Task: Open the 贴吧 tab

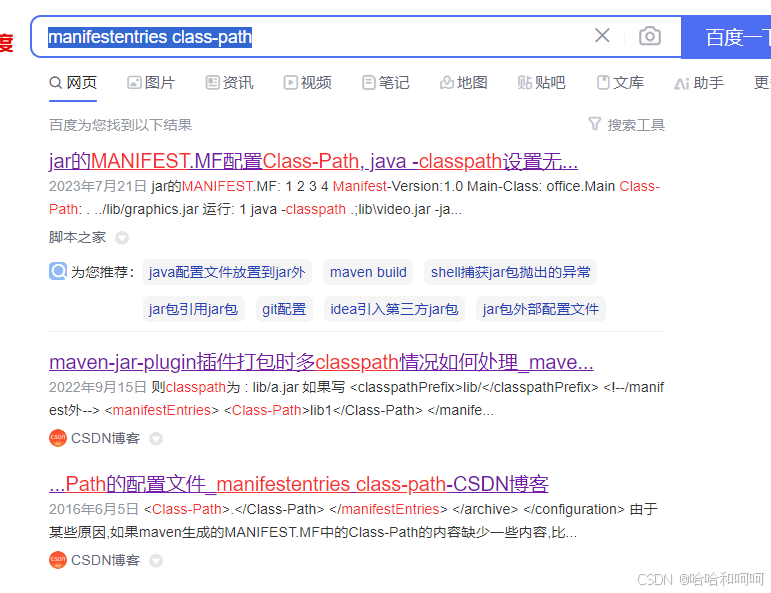Action: [x=541, y=83]
